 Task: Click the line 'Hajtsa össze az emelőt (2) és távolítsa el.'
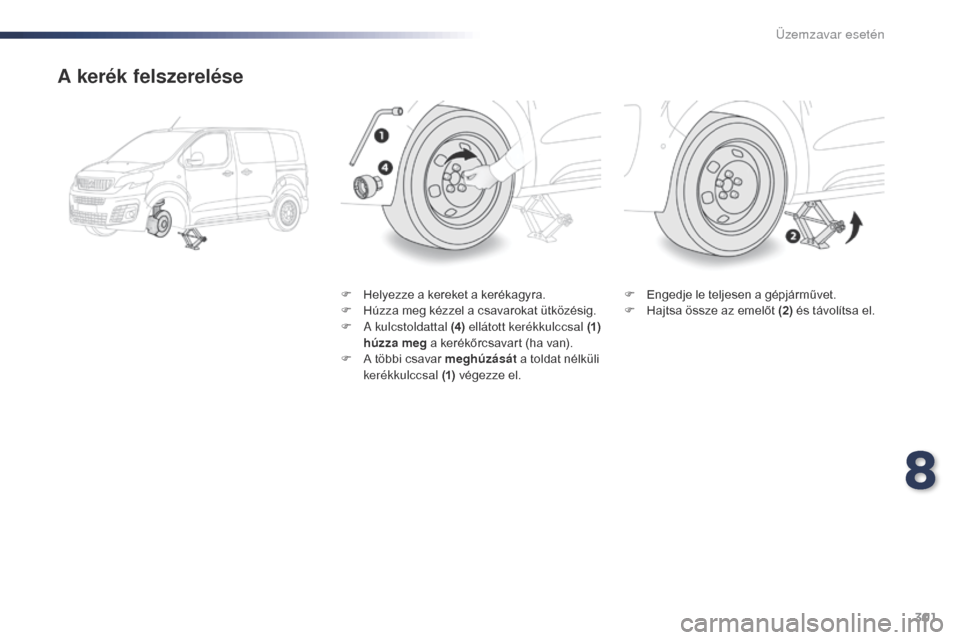tap(760, 311)
